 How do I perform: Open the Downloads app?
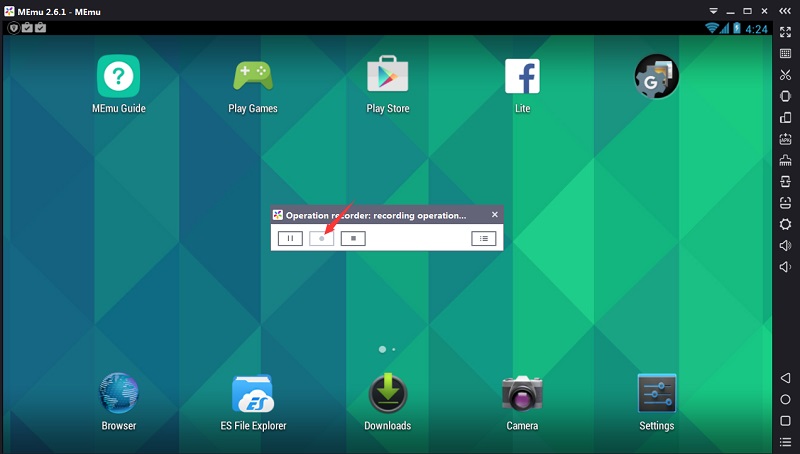(388, 394)
